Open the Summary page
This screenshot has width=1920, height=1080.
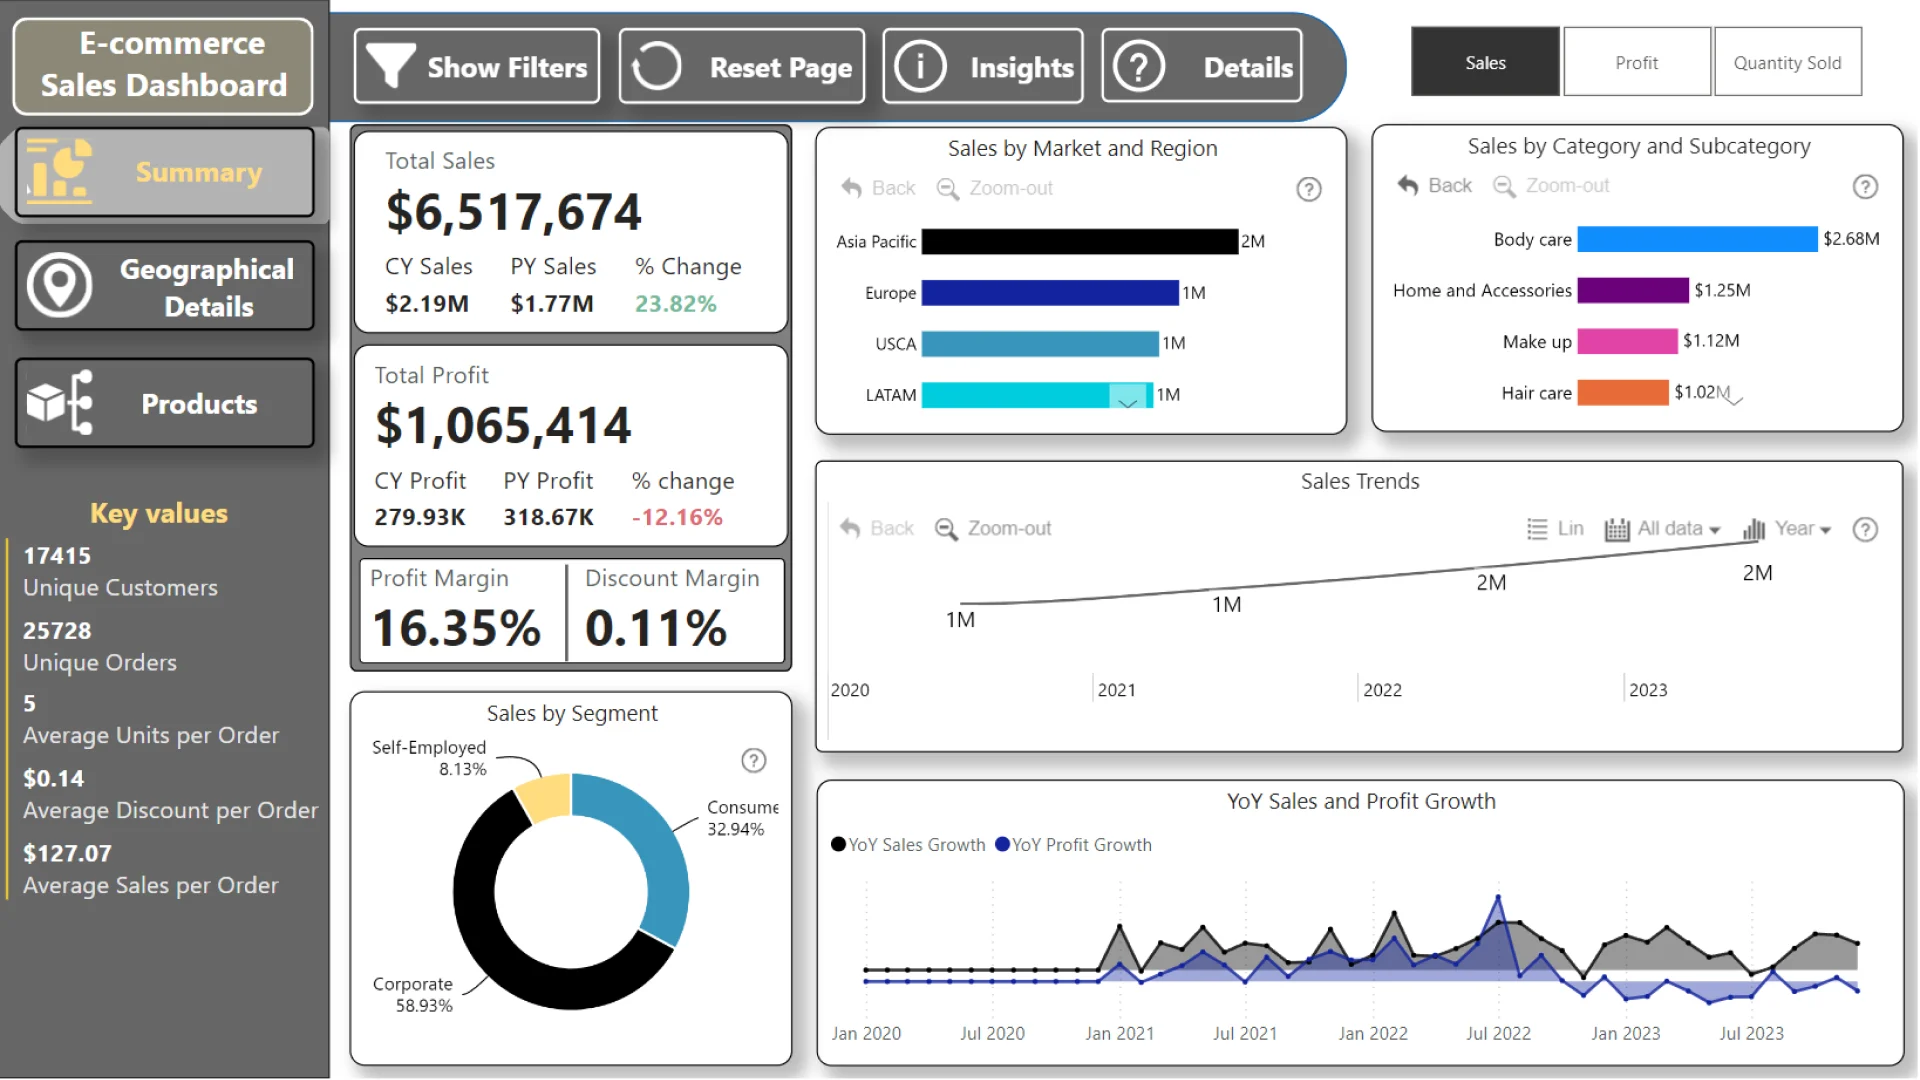(165, 172)
